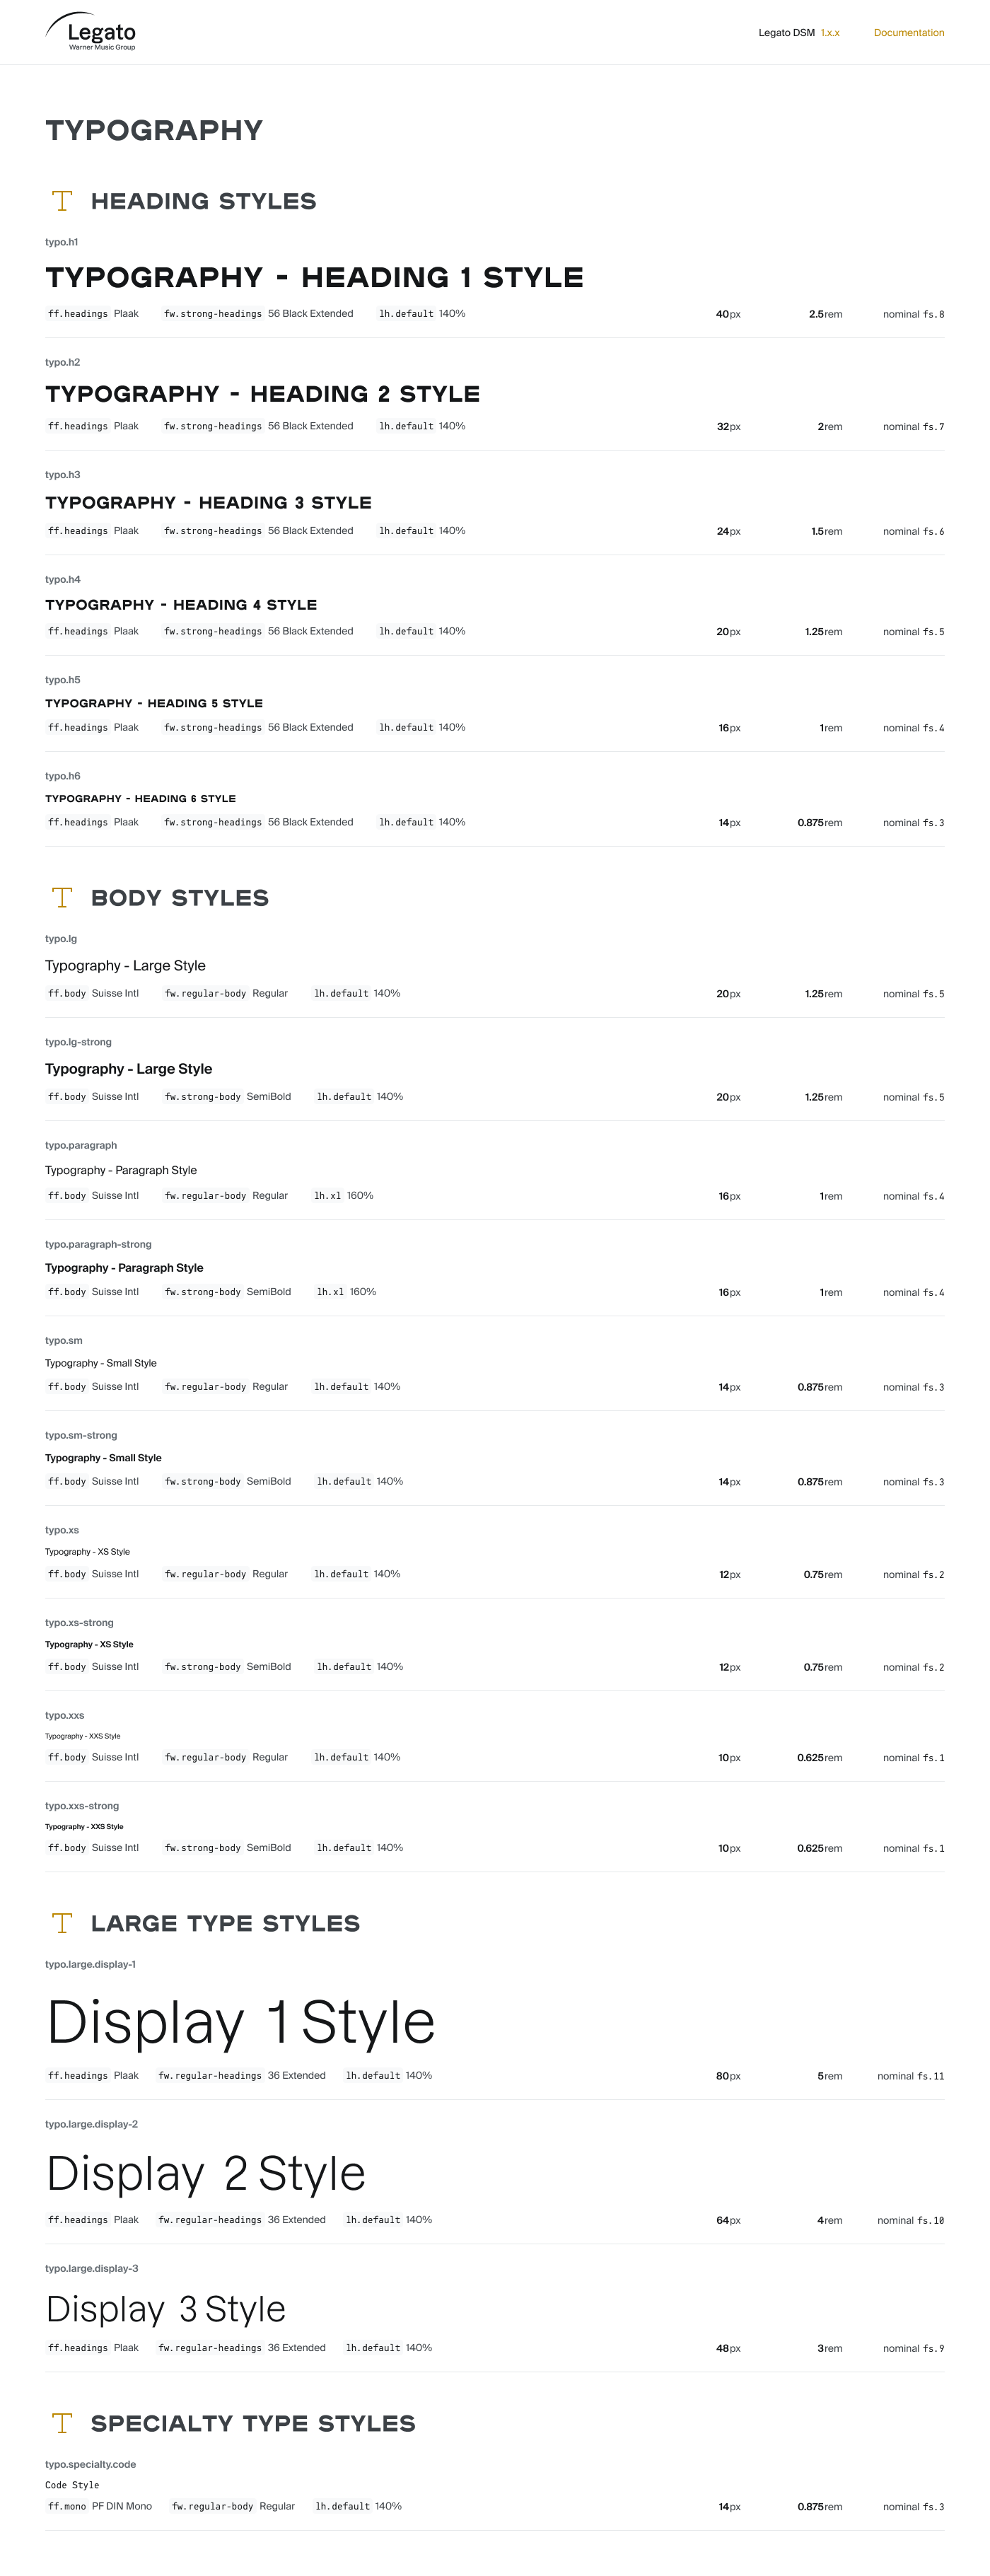The image size is (990, 2576).
Task: Click the Display 1 Style sample text
Action: pyautogui.click(x=241, y=2022)
